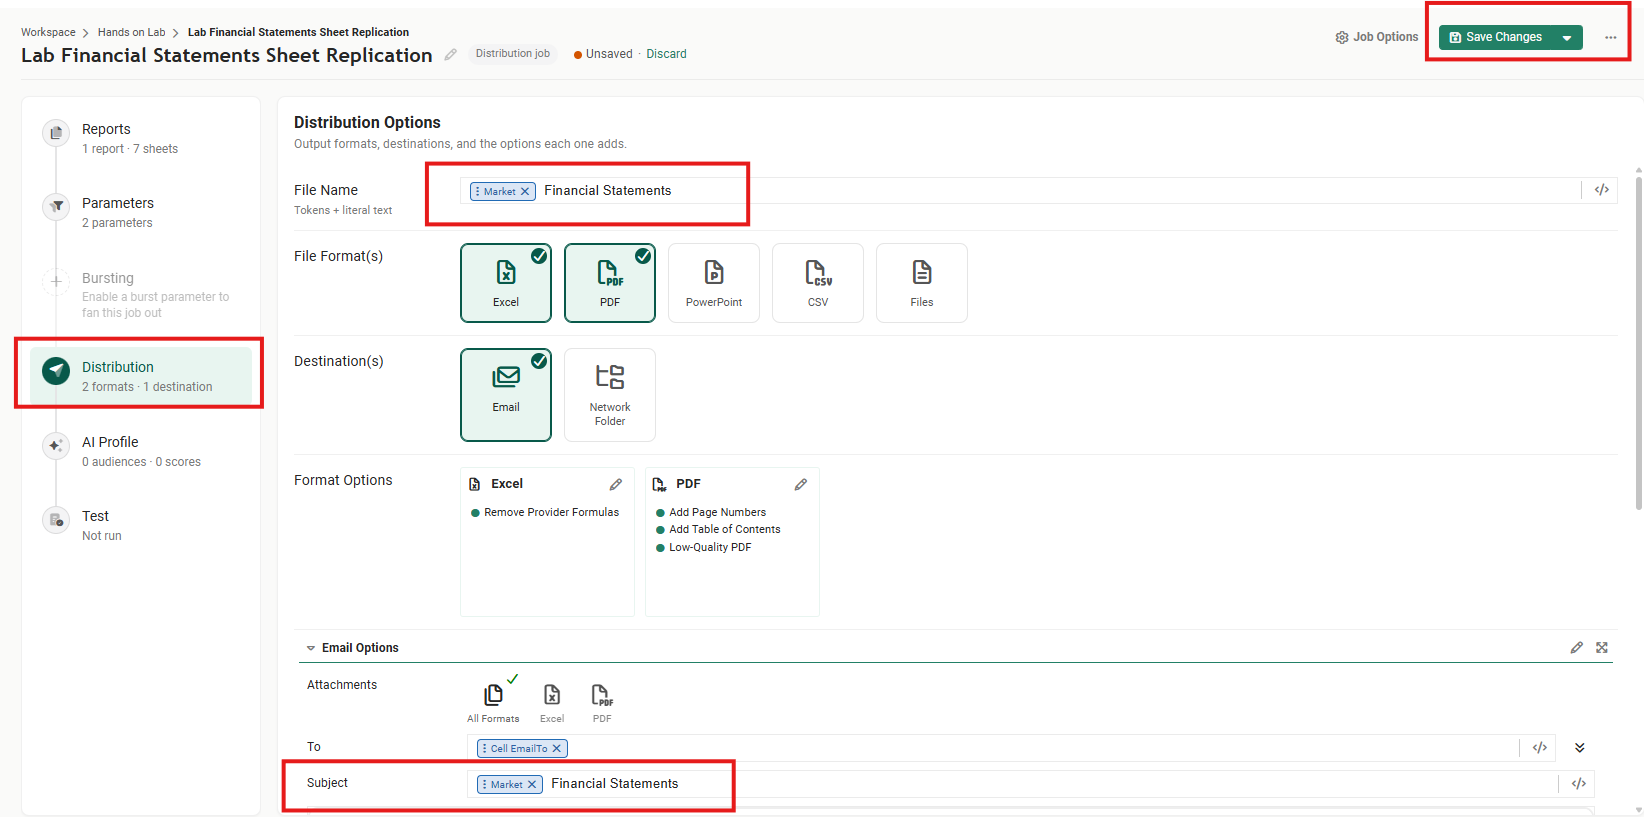Edit Email Options with the pencil icon
This screenshot has height=817, width=1644.
click(x=1577, y=648)
